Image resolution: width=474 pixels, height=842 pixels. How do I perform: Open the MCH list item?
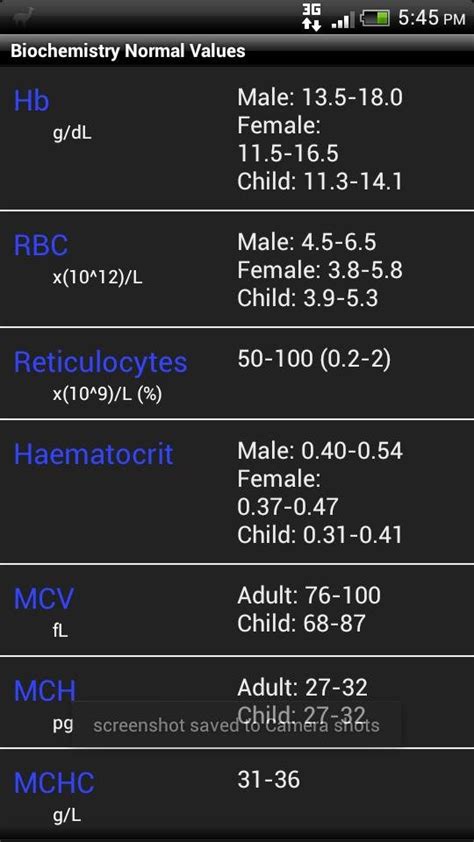click(x=237, y=702)
